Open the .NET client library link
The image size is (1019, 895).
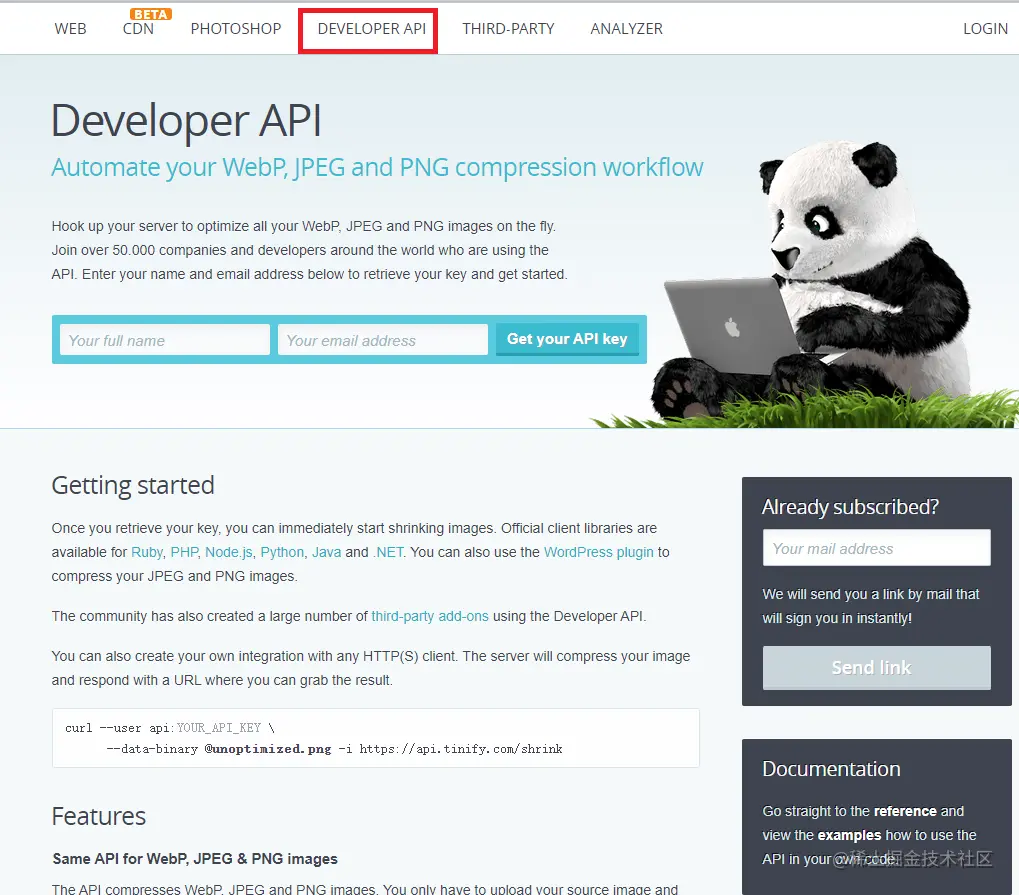(x=389, y=552)
